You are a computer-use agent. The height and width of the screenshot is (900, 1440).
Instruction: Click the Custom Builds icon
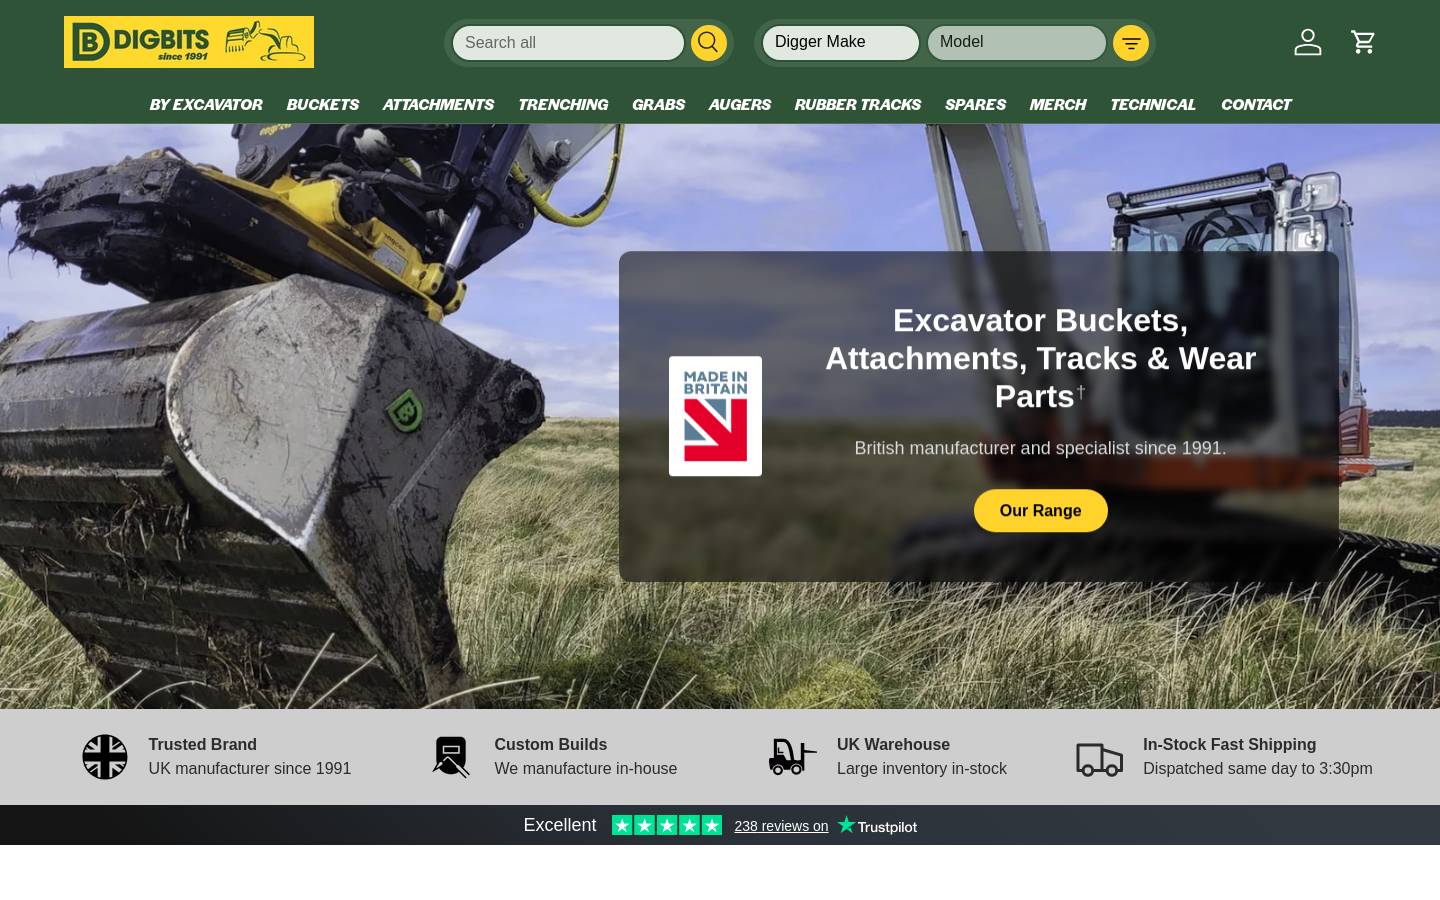point(451,757)
